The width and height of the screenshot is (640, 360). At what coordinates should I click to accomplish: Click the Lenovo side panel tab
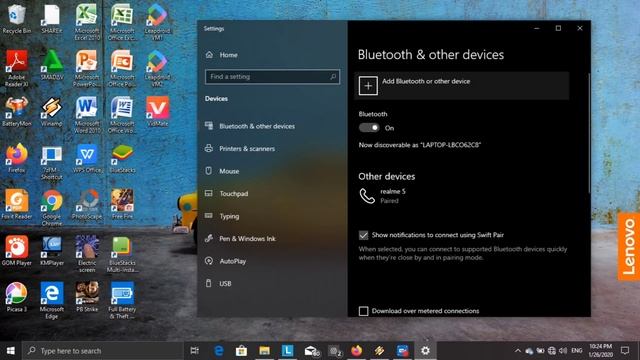(629, 247)
